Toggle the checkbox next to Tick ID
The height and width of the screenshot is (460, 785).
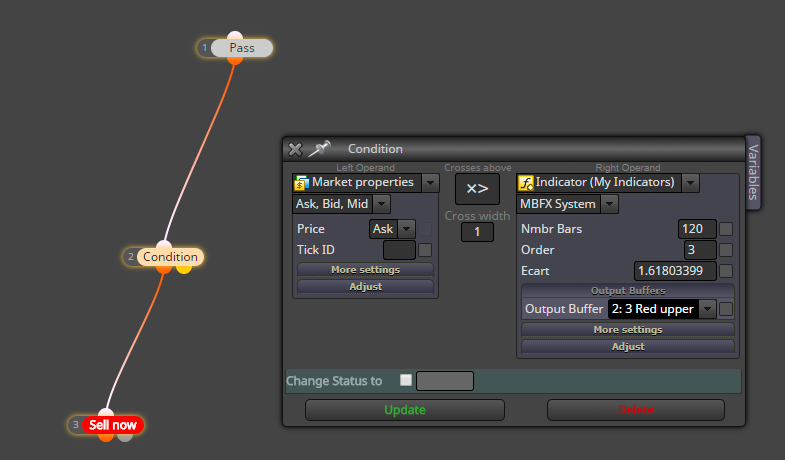425,250
